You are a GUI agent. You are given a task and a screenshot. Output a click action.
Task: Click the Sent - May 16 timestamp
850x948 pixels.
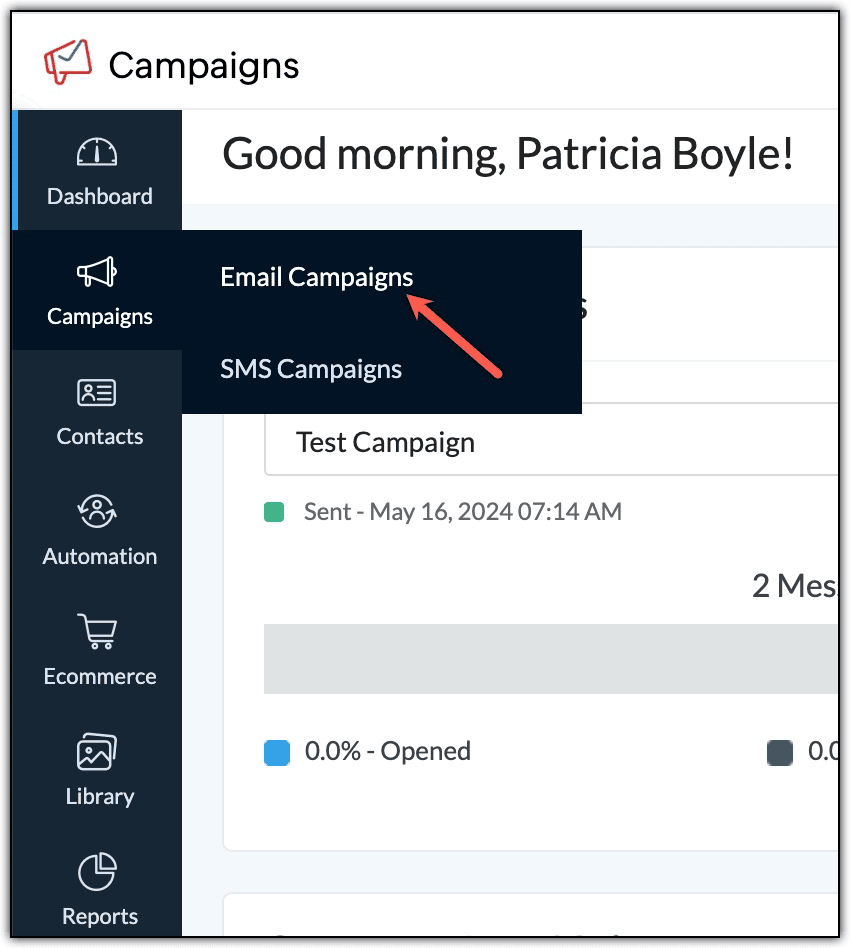463,511
